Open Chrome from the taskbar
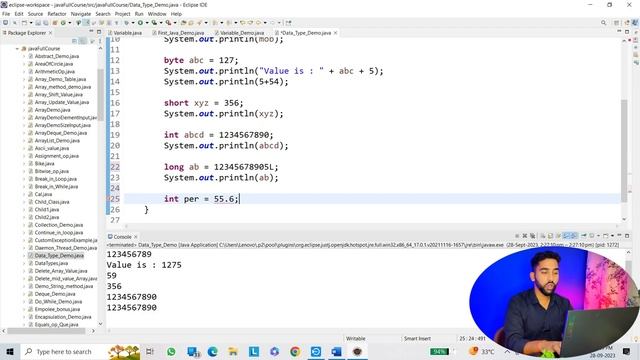The image size is (640, 360). (x=295, y=351)
